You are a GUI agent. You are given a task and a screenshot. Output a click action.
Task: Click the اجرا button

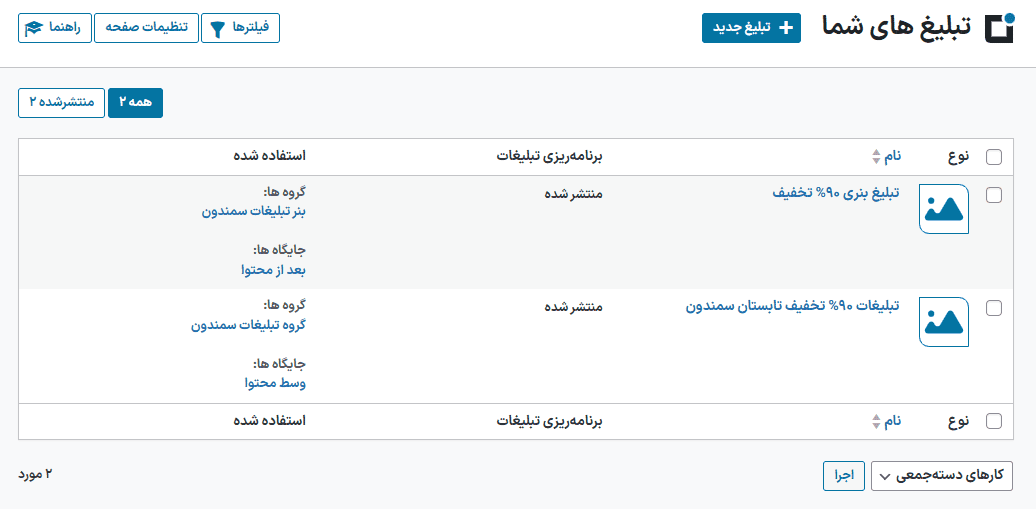coord(844,476)
